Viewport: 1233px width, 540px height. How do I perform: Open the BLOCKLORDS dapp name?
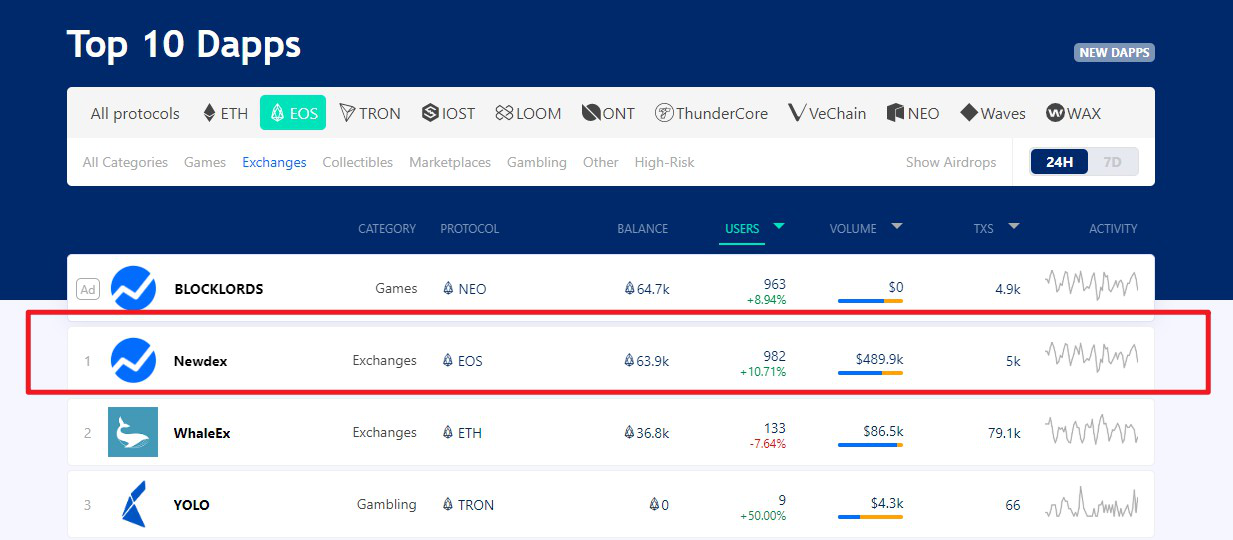[219, 289]
